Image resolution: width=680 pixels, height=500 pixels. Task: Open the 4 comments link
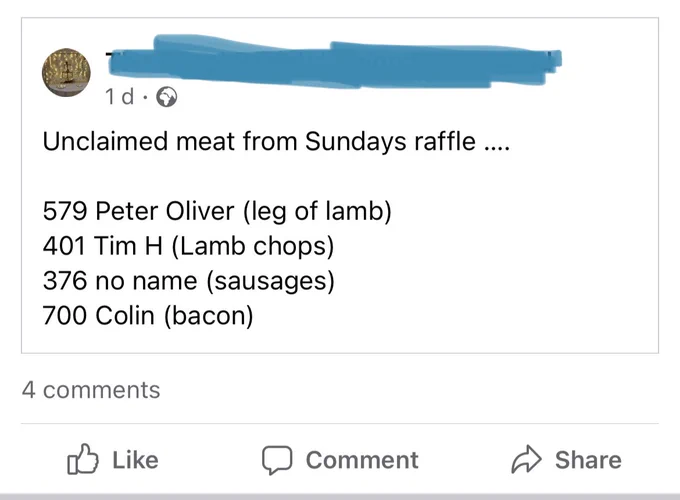point(91,389)
